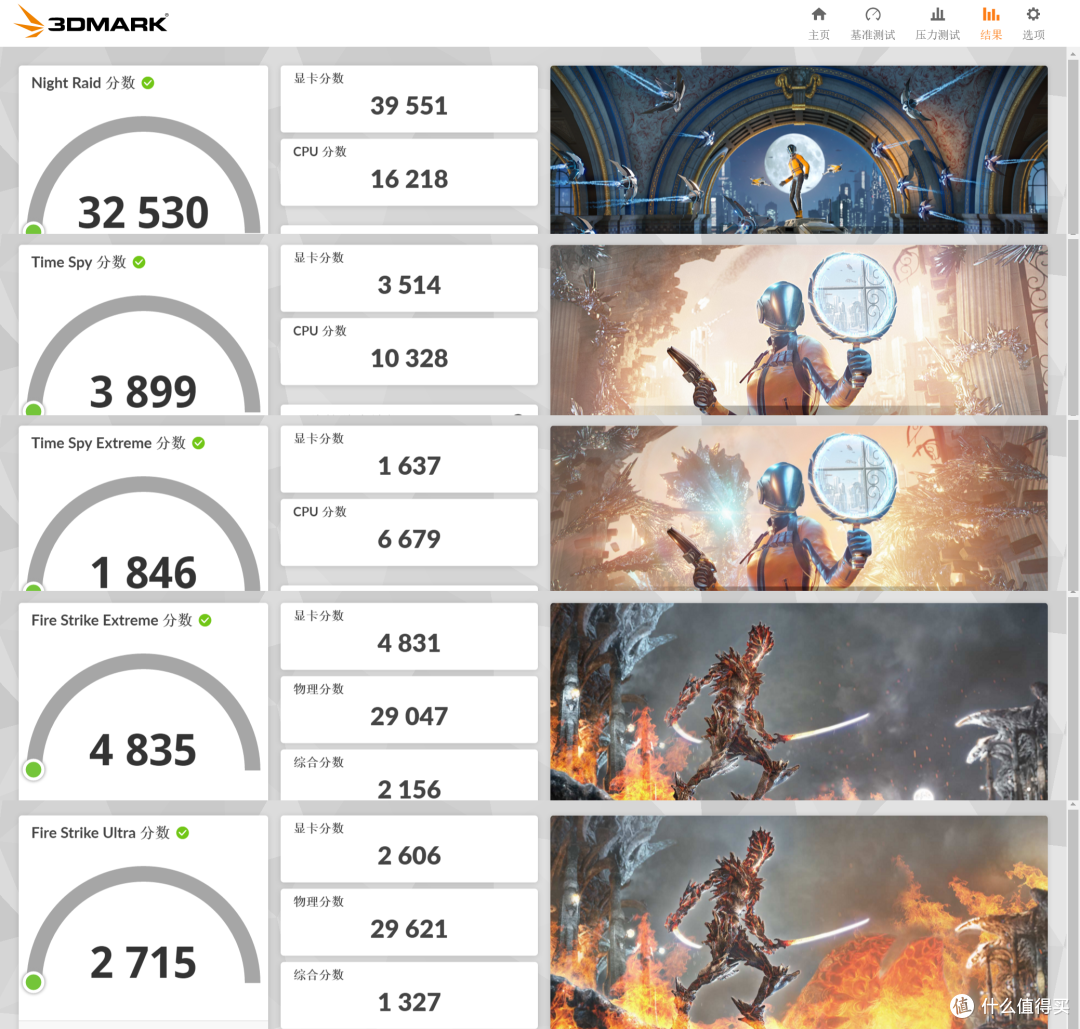Viewport: 1080px width, 1029px height.
Task: Click the Night Raid 分数 title
Action: click(83, 83)
